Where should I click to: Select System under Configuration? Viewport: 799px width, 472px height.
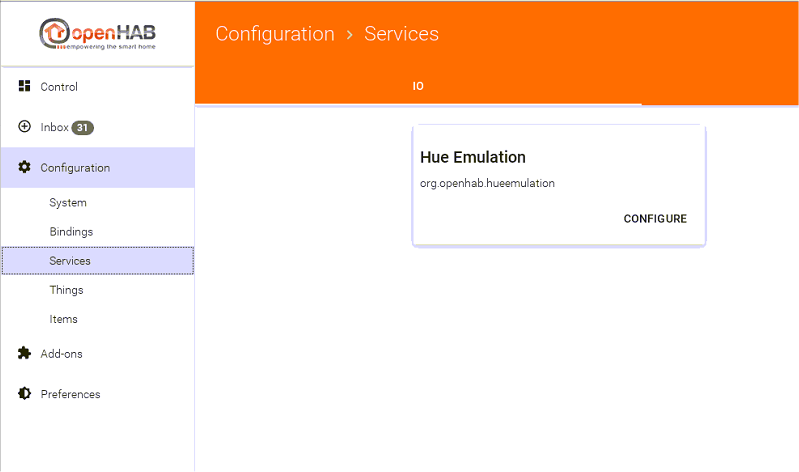tap(68, 203)
